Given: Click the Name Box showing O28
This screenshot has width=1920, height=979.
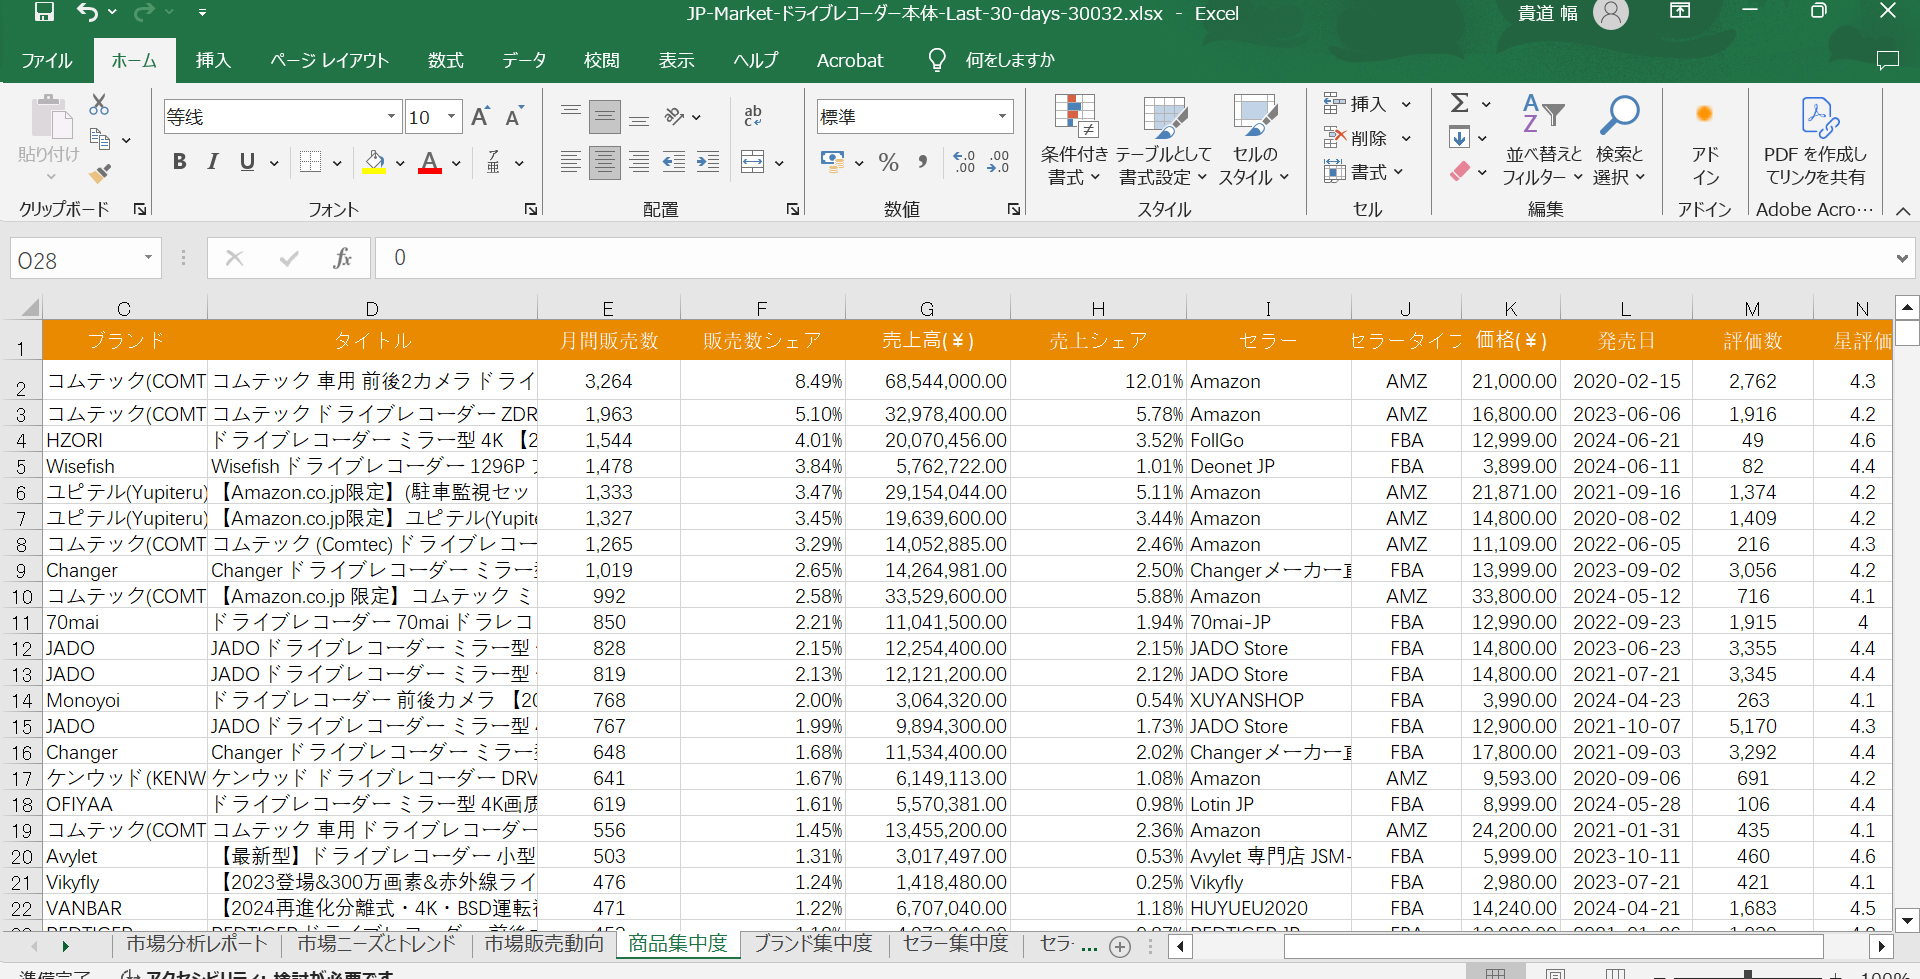Looking at the screenshot, I should click(86, 260).
